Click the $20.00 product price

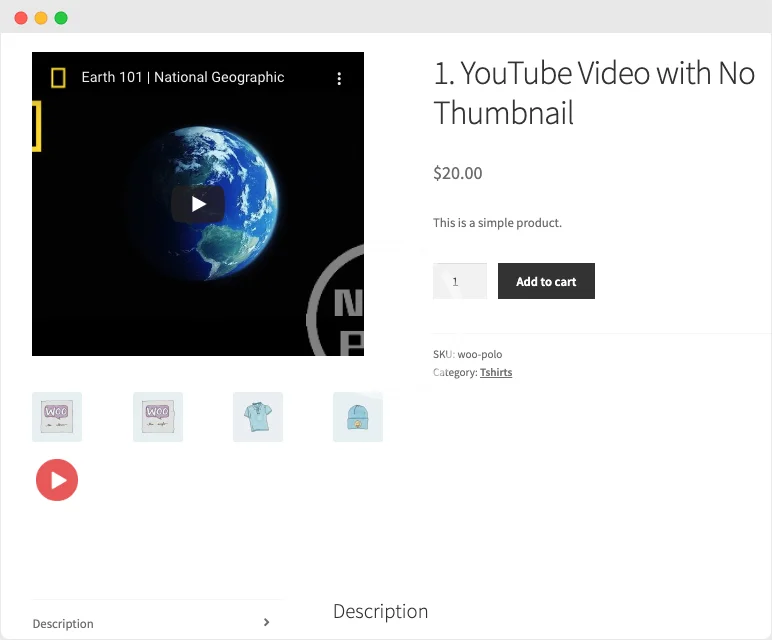458,173
